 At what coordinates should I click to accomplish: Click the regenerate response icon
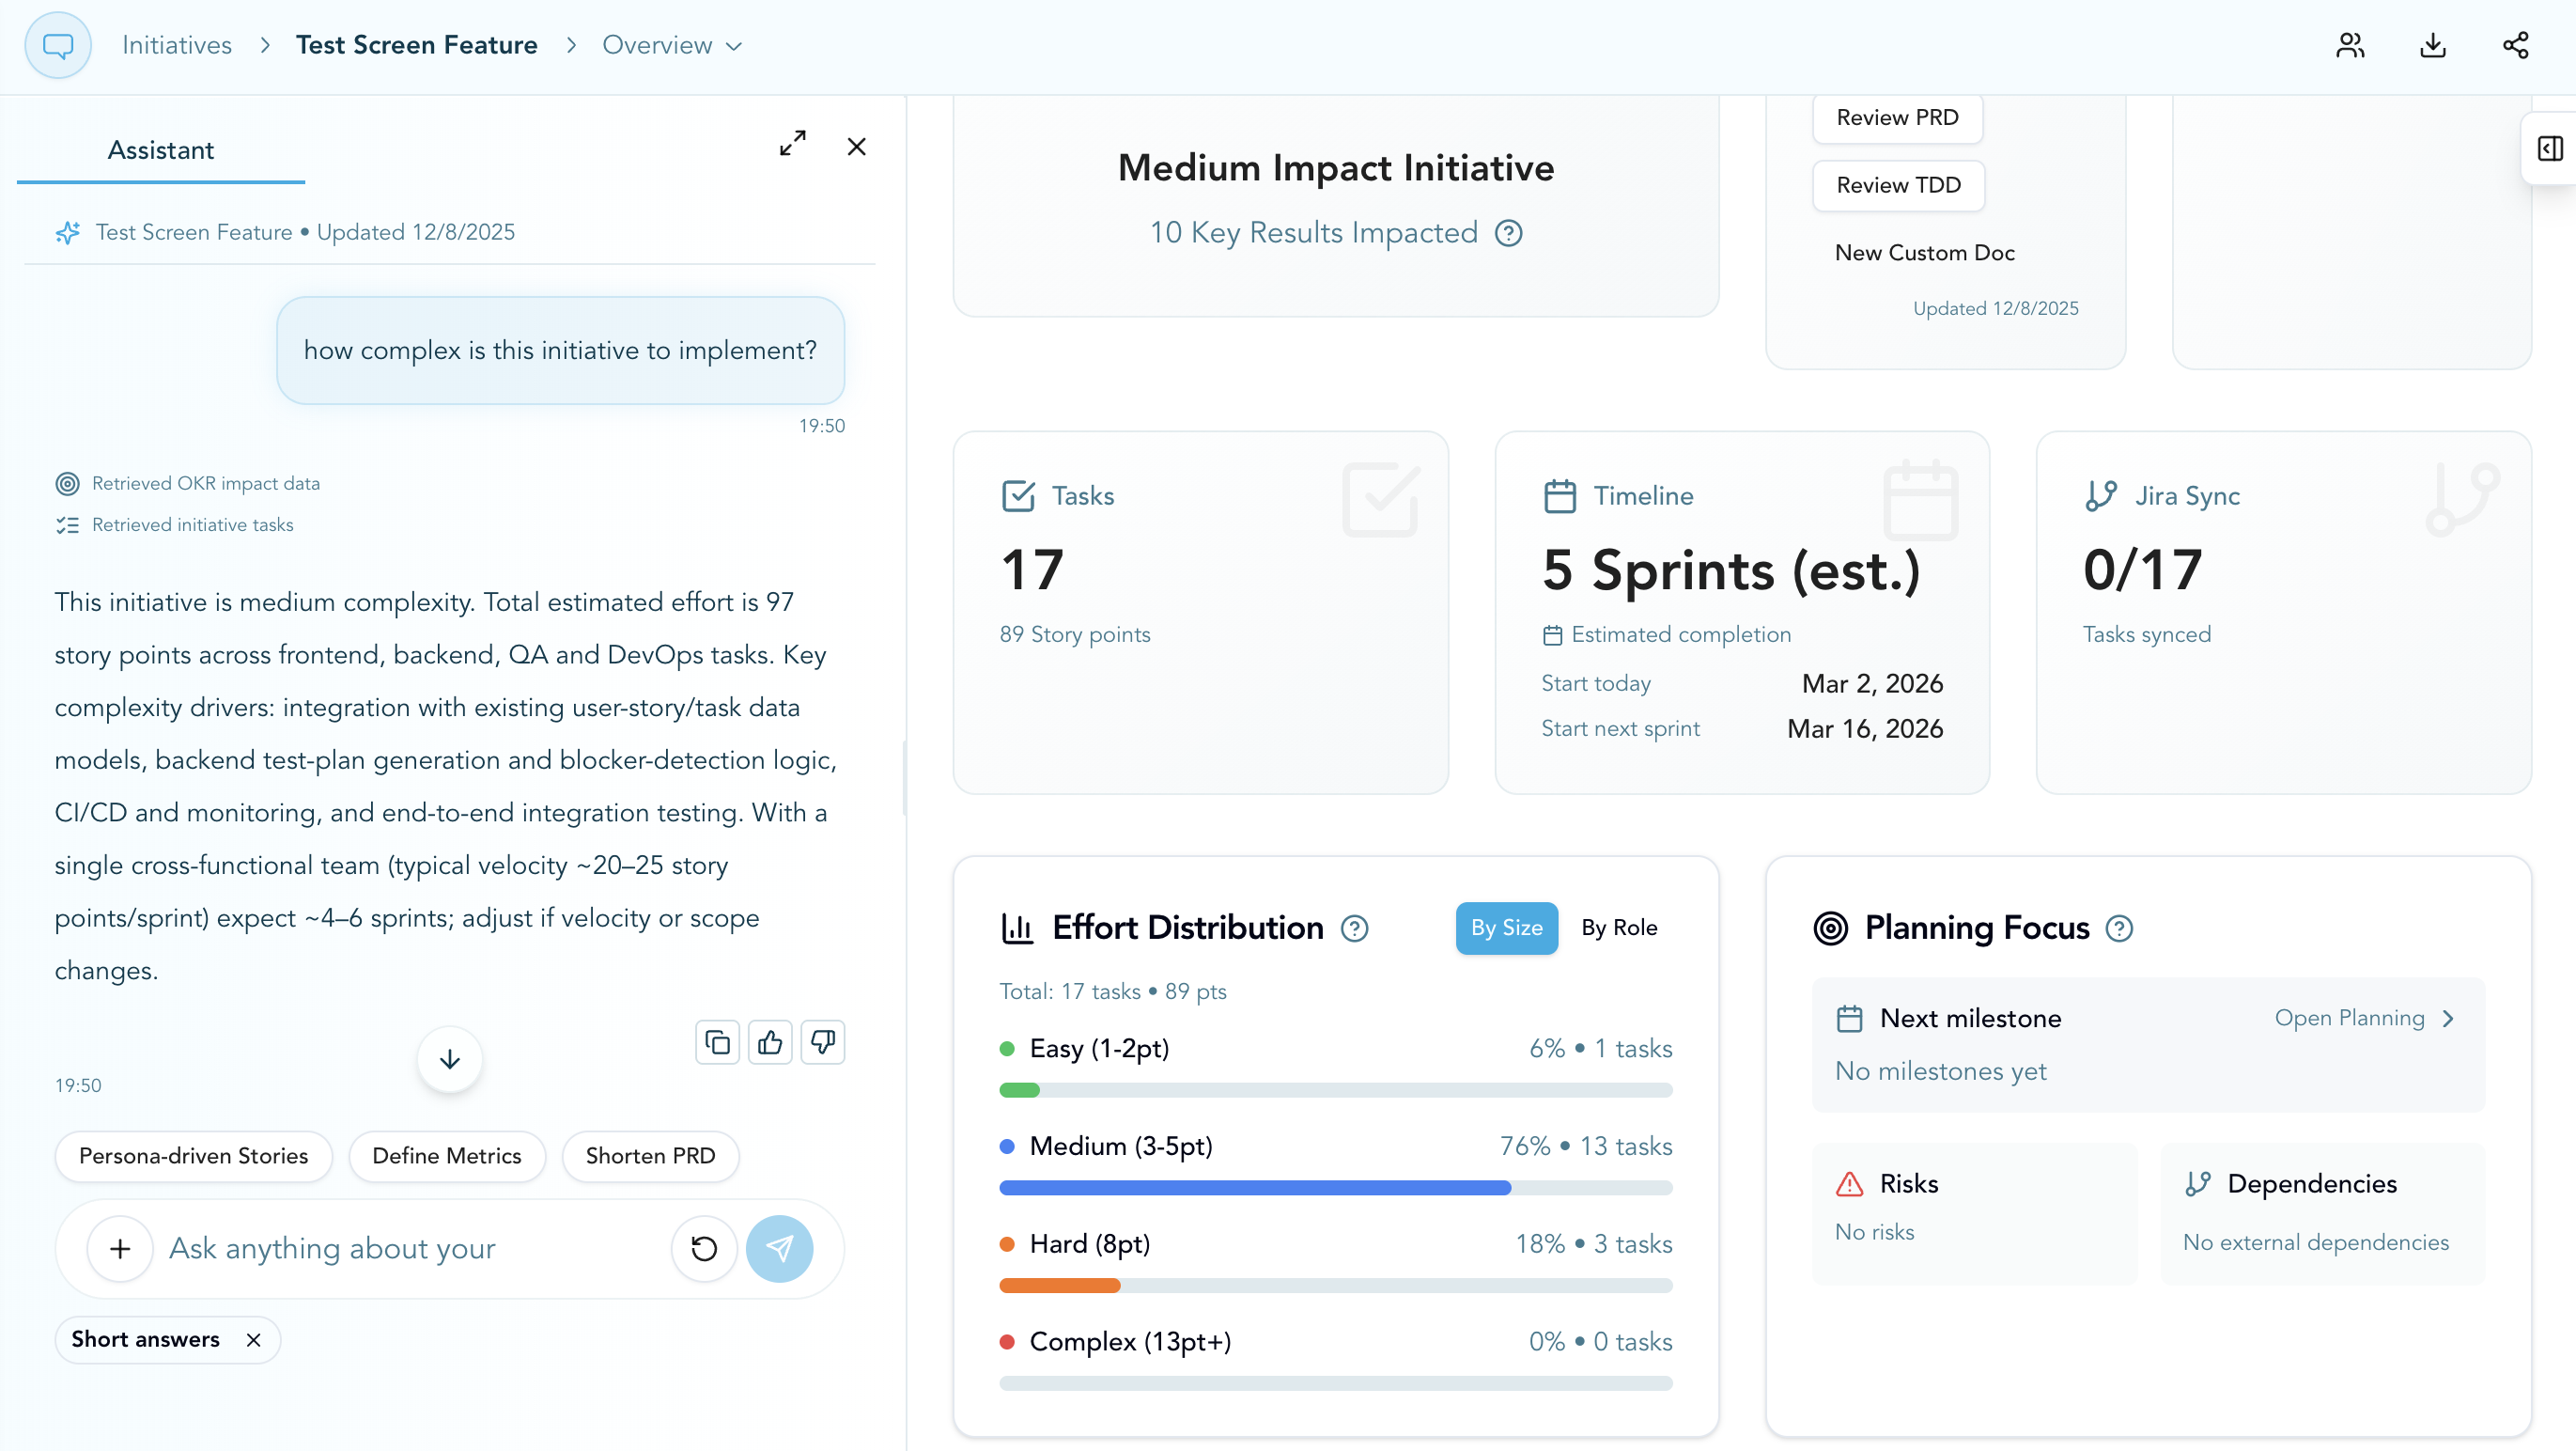click(704, 1248)
